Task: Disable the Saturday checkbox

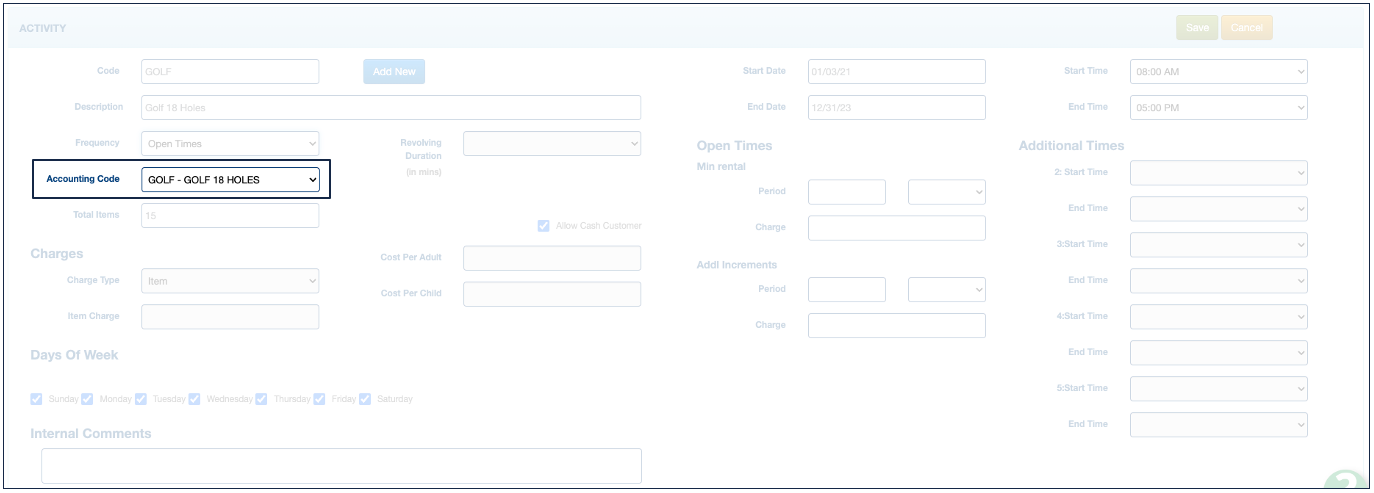Action: point(365,399)
